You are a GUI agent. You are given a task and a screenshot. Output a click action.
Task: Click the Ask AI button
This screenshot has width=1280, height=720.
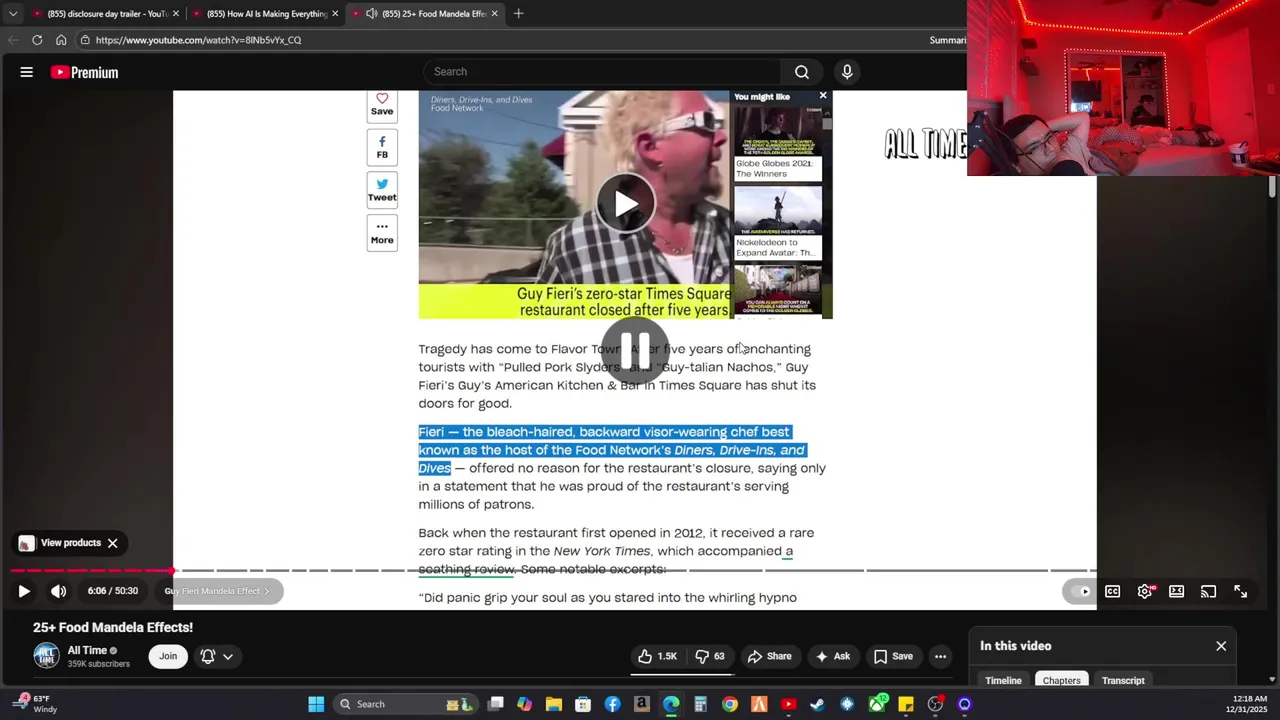pyautogui.click(x=833, y=656)
